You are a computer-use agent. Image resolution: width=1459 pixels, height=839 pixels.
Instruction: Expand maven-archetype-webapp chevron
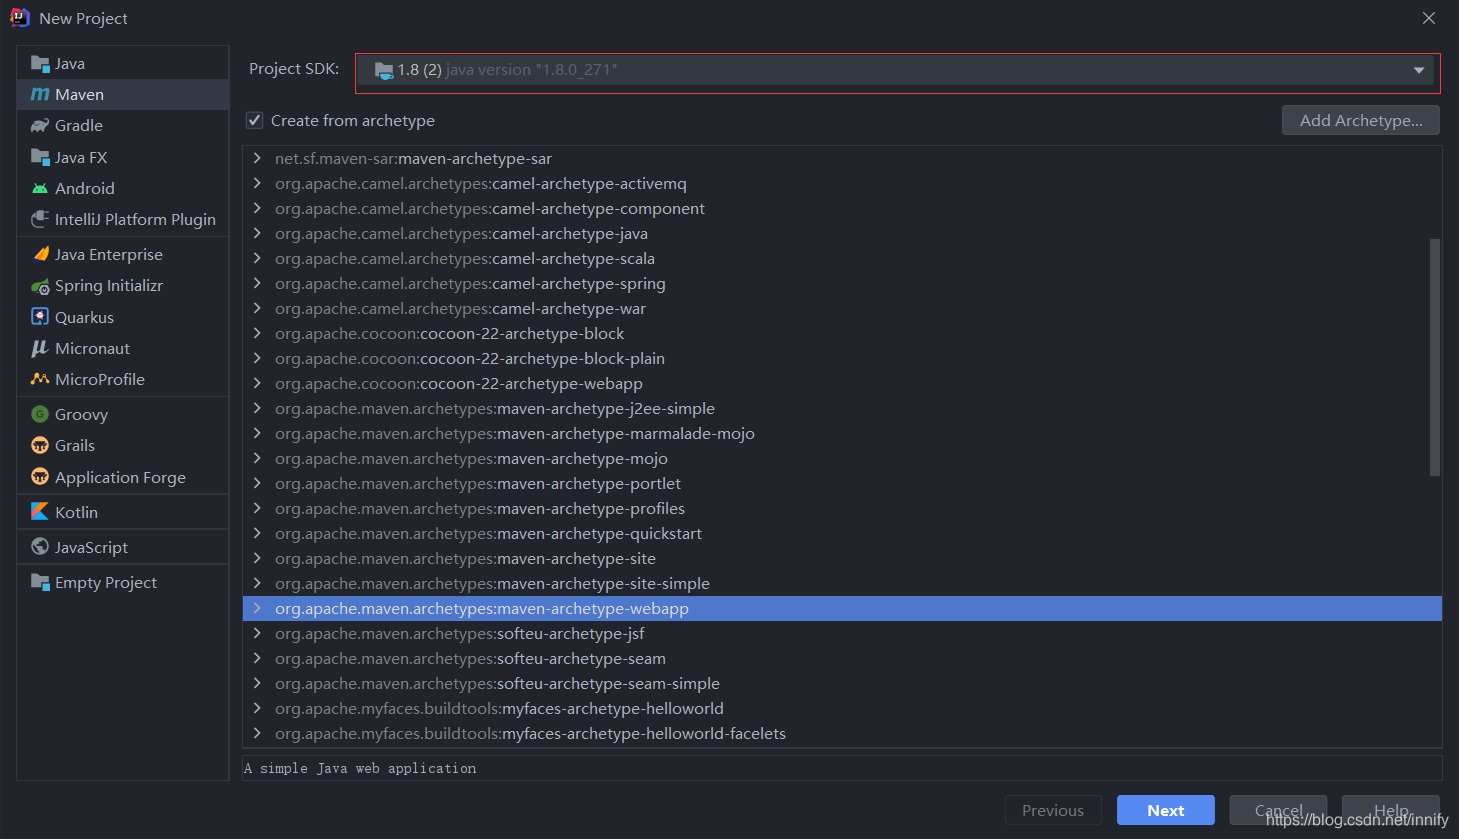pos(258,608)
